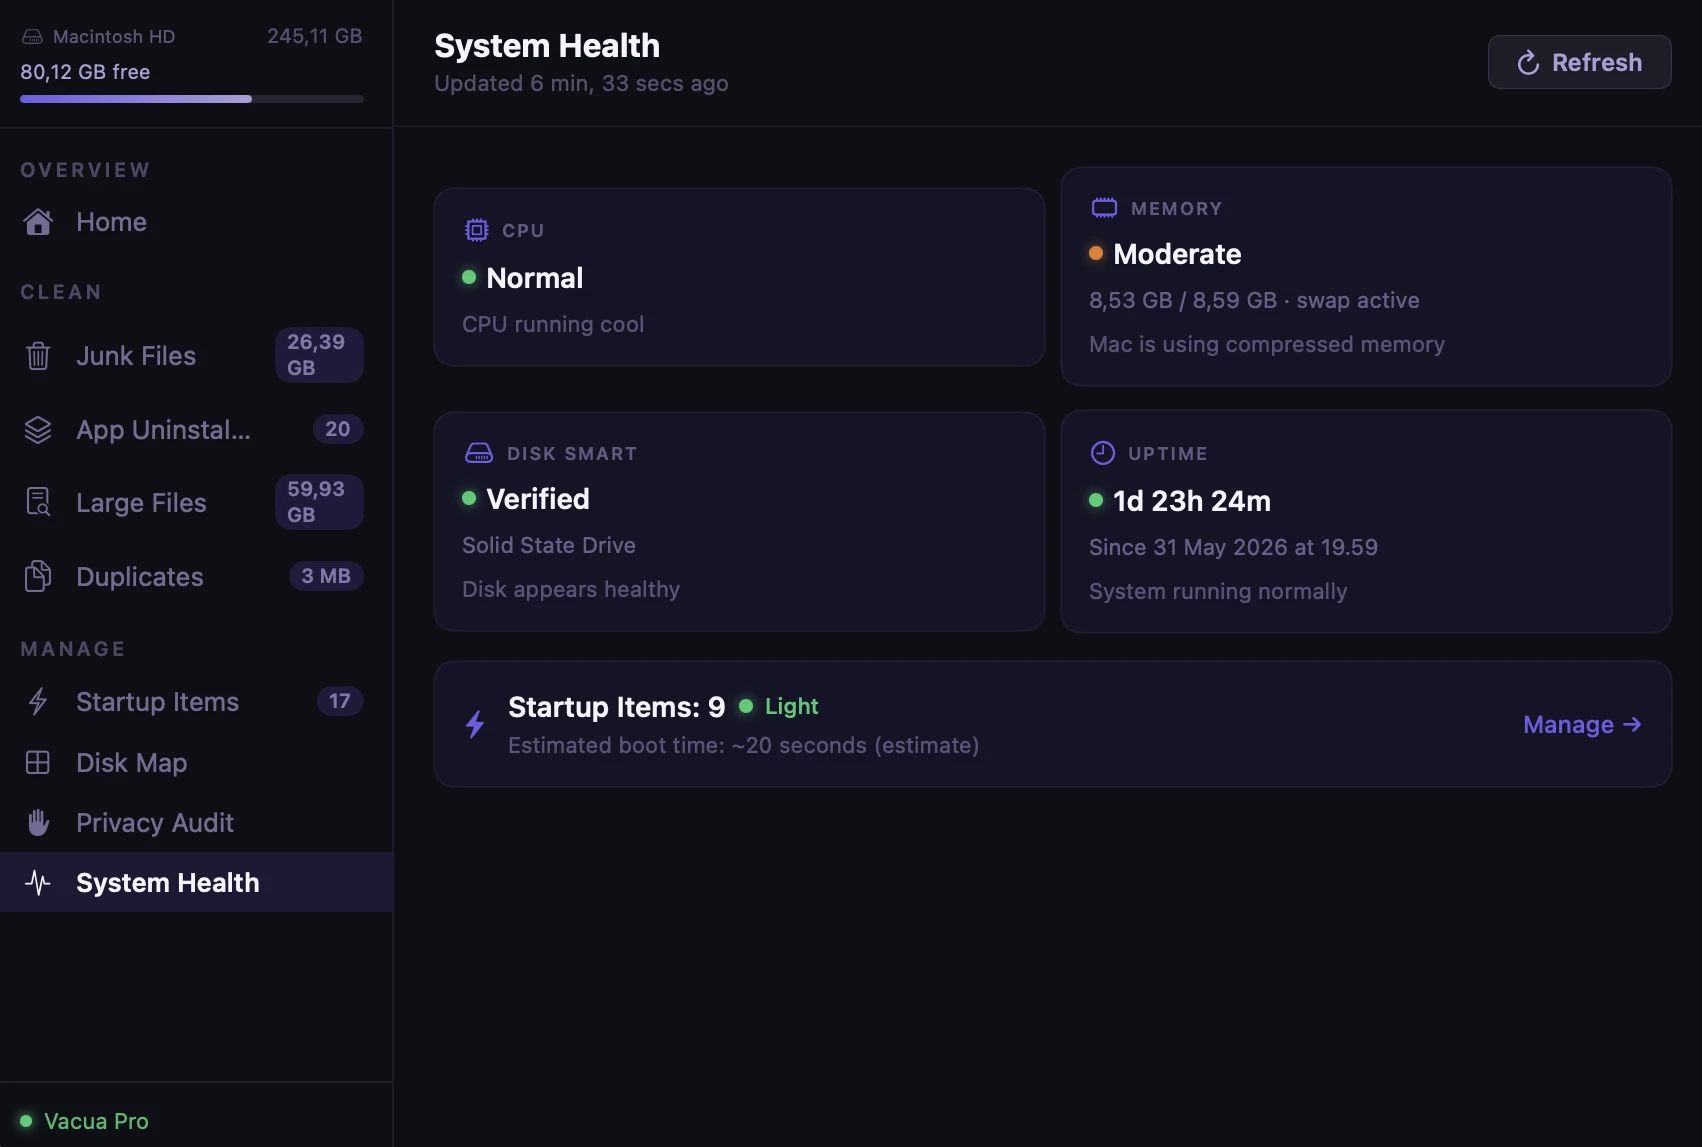Click the disk usage progress bar

click(192, 99)
